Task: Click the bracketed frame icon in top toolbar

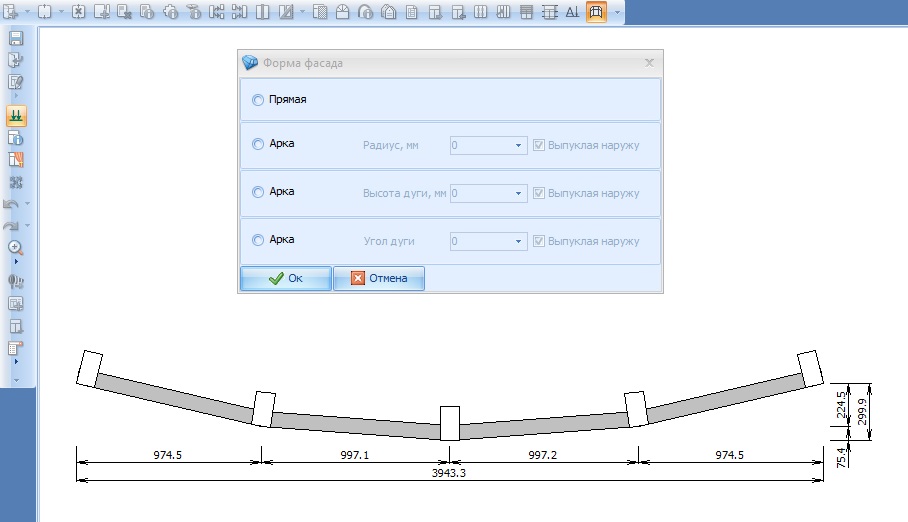Action: (x=45, y=12)
